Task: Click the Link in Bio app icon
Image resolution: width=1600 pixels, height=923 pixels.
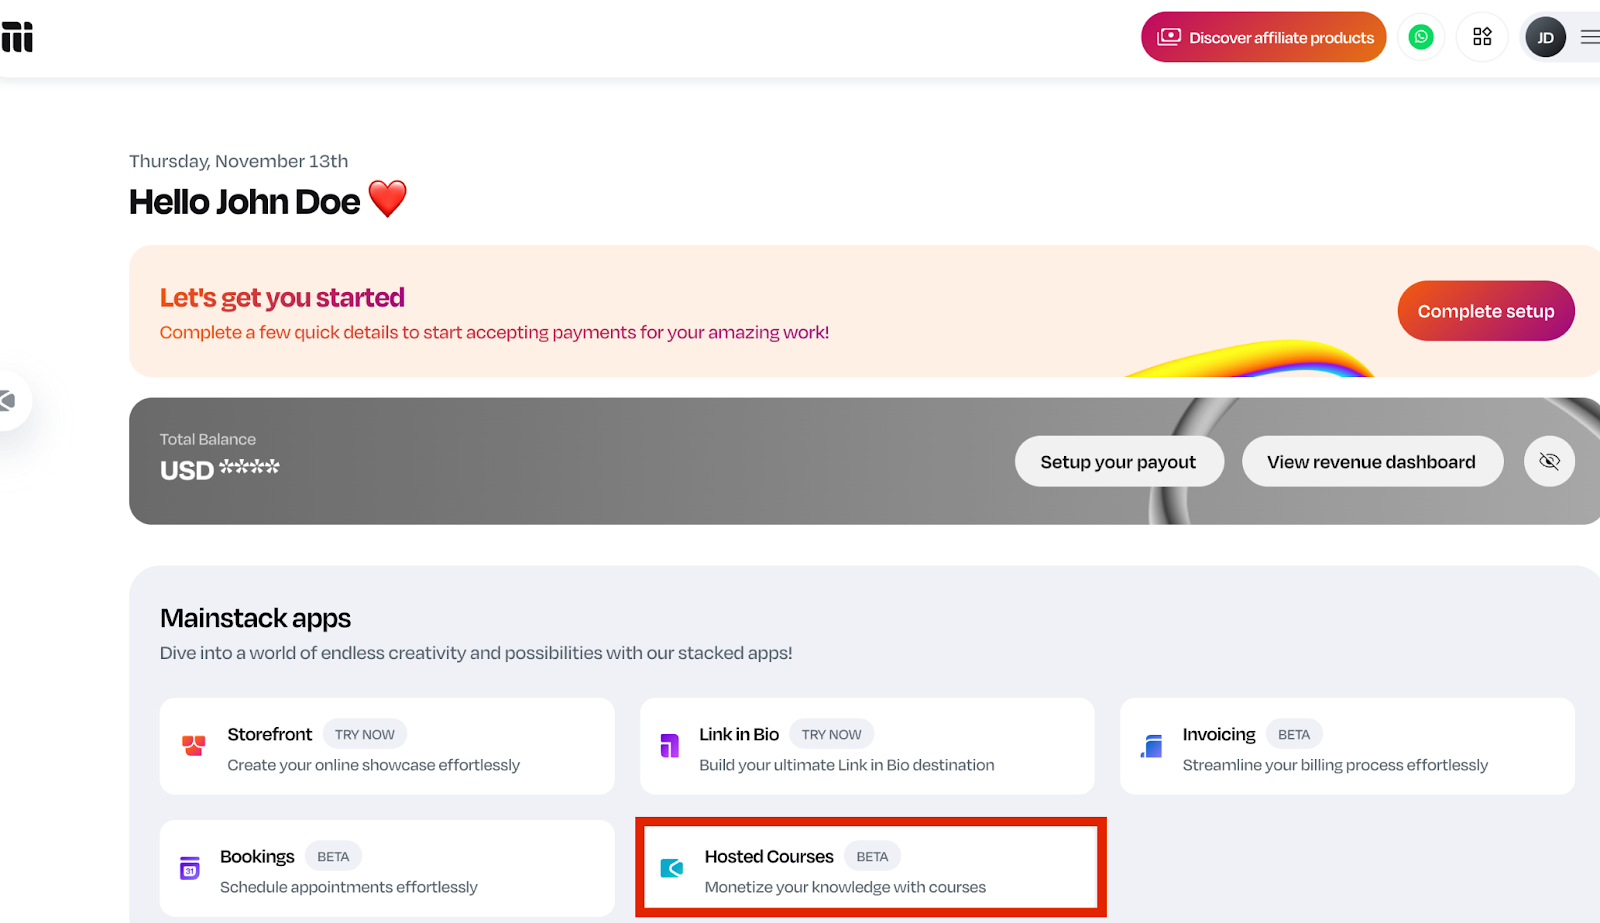Action: pos(670,745)
